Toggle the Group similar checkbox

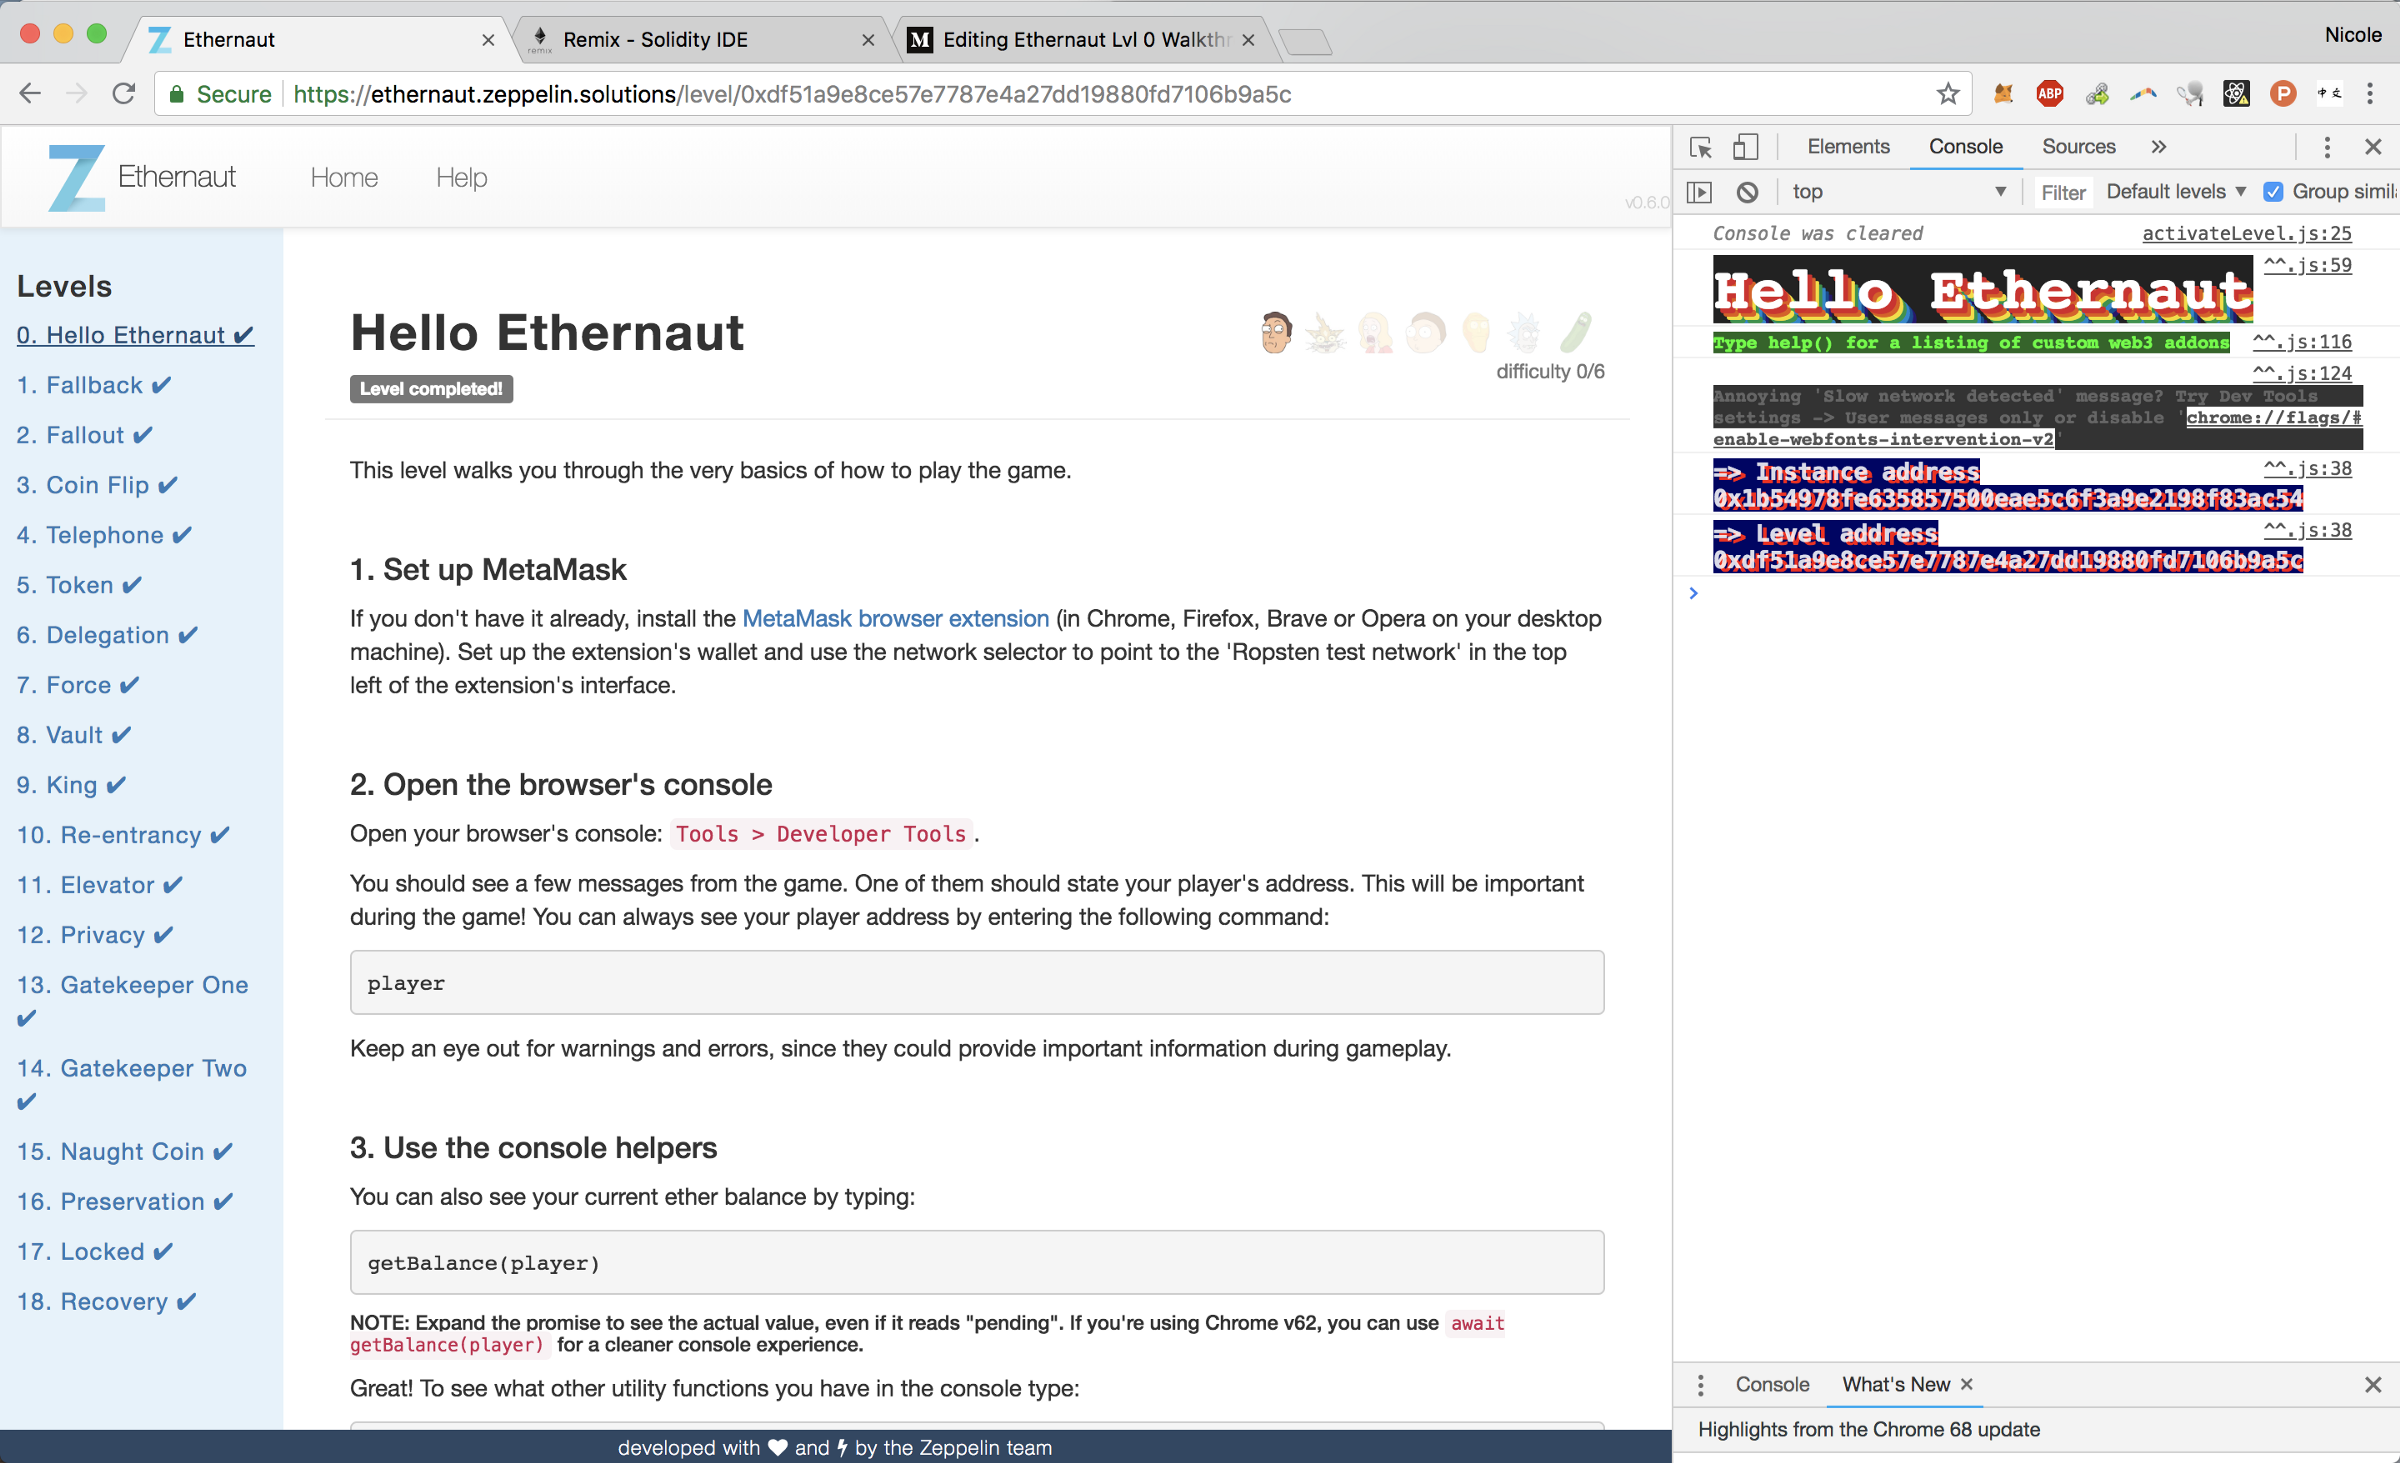tap(2274, 192)
